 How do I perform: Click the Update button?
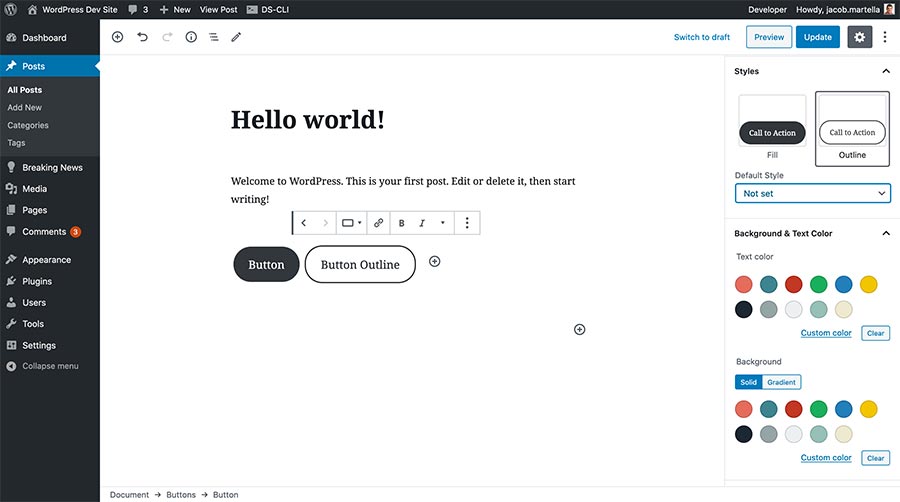tap(817, 37)
